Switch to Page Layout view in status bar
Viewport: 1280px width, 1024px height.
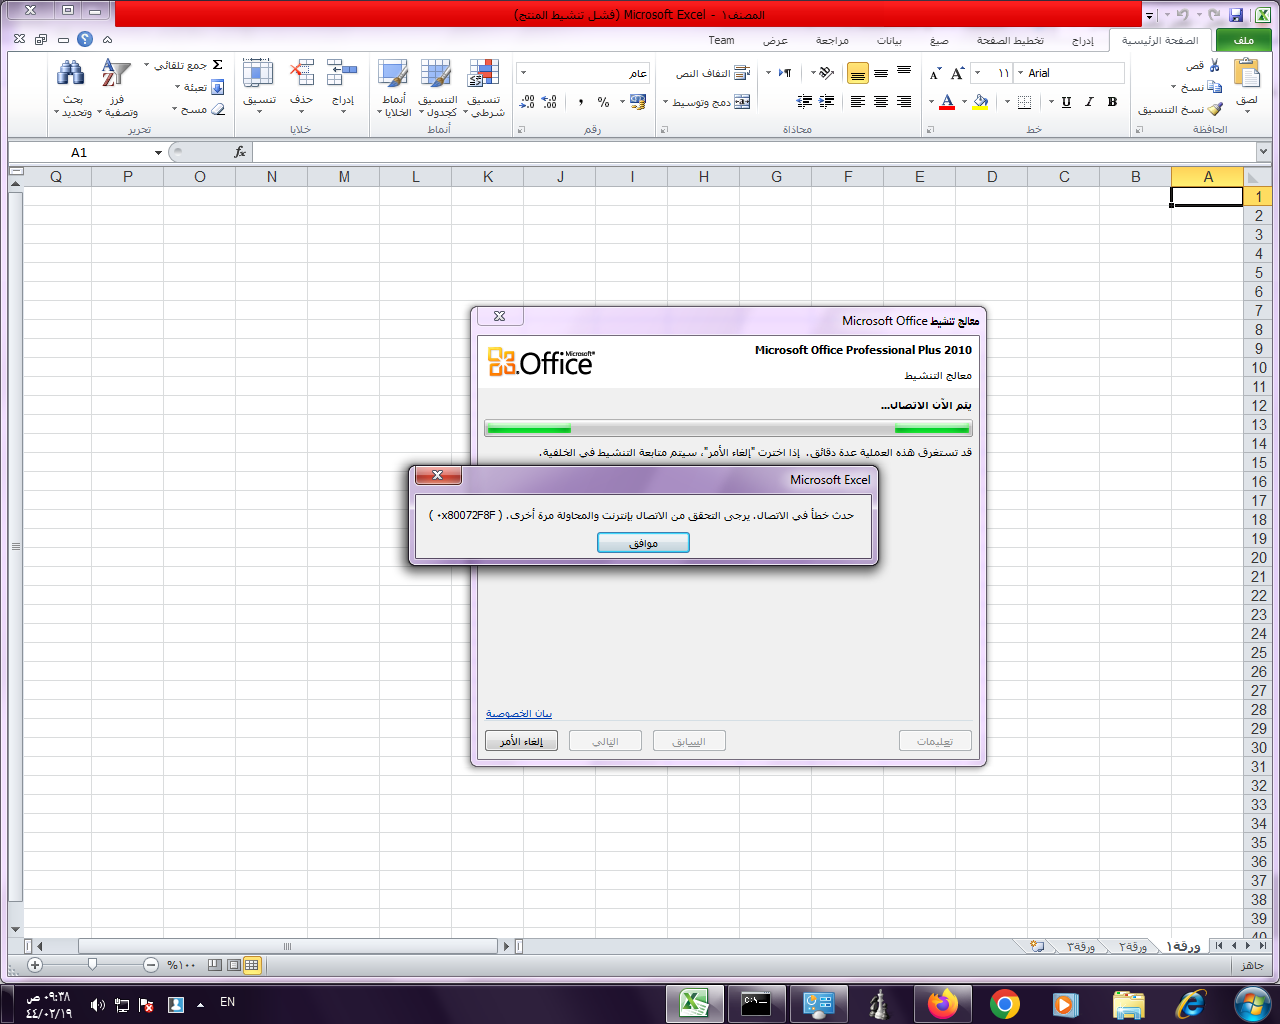(233, 965)
